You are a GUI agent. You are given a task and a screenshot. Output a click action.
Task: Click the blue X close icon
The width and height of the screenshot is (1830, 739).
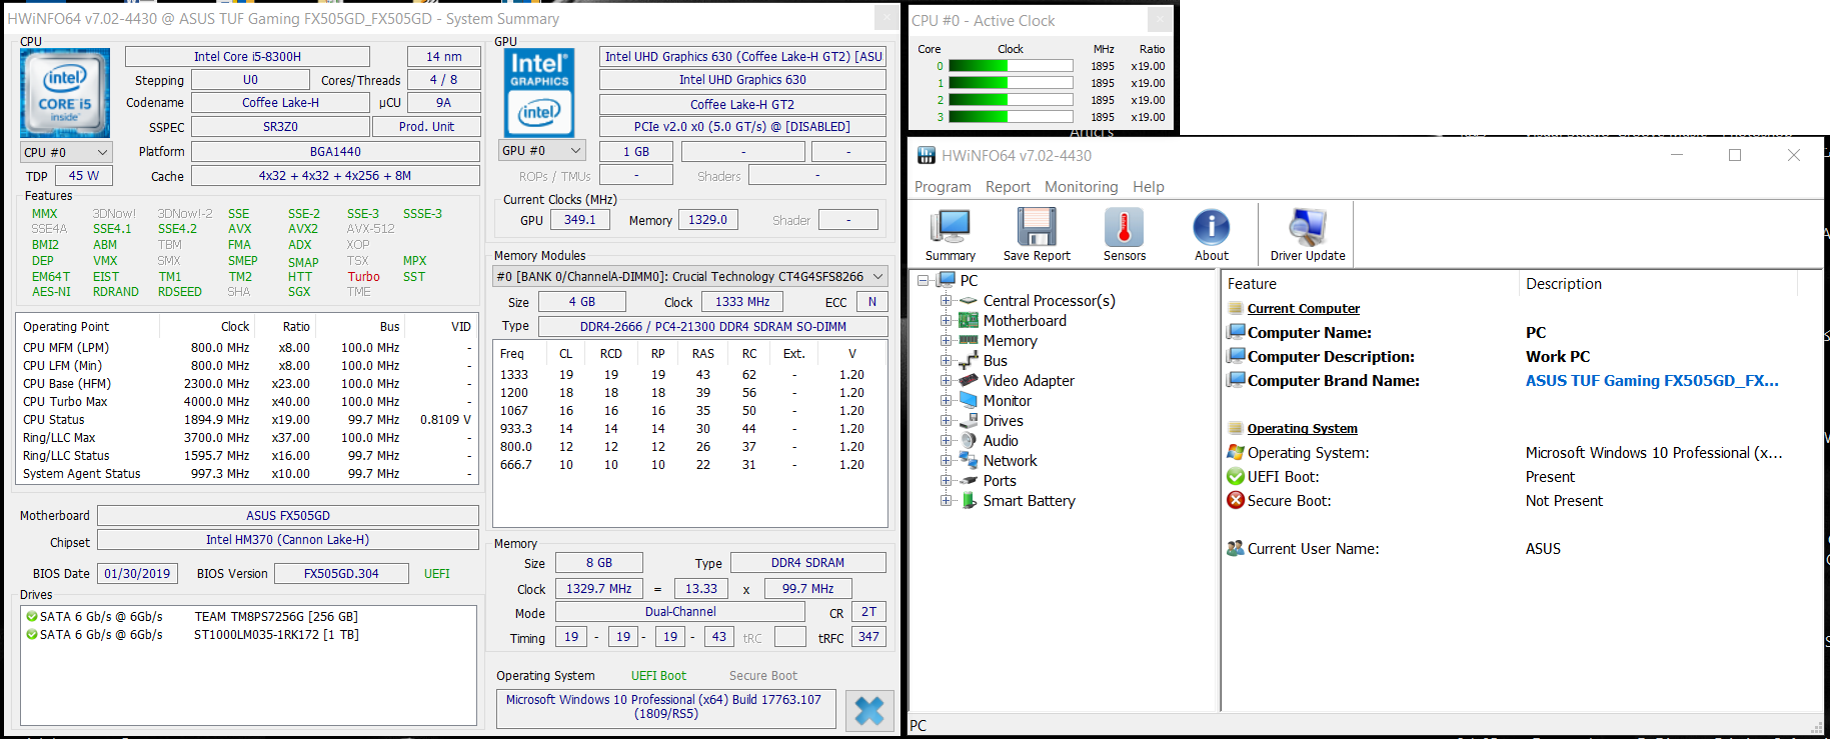click(x=869, y=711)
